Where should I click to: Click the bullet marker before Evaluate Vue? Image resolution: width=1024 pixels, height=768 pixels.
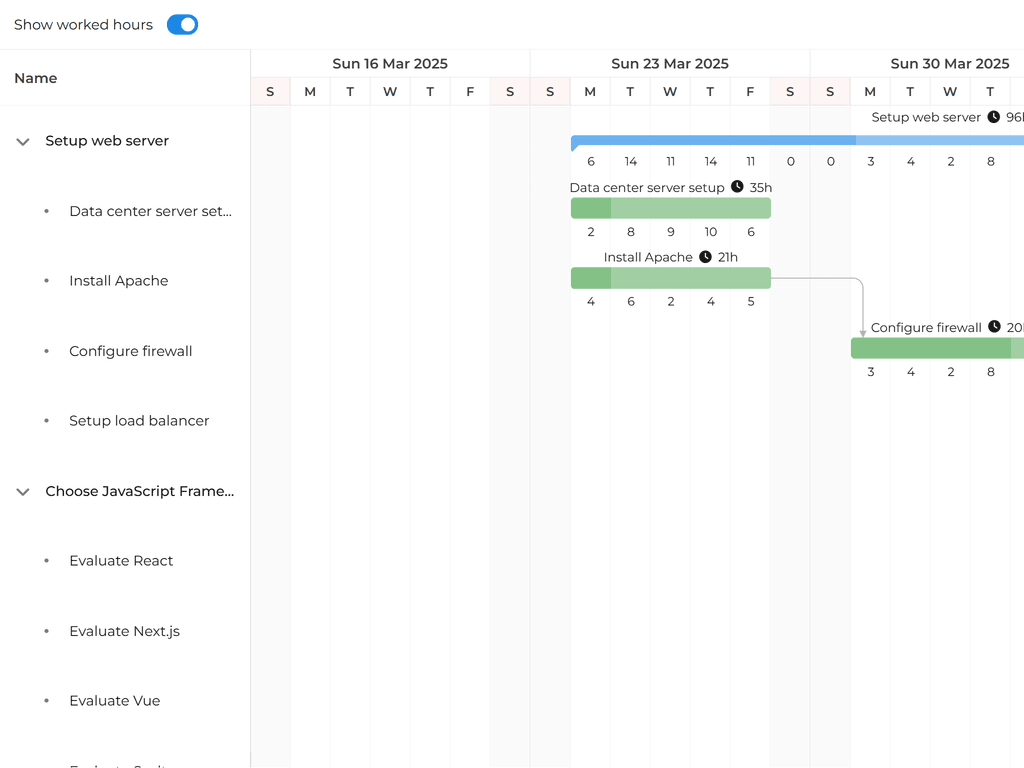tap(45, 701)
